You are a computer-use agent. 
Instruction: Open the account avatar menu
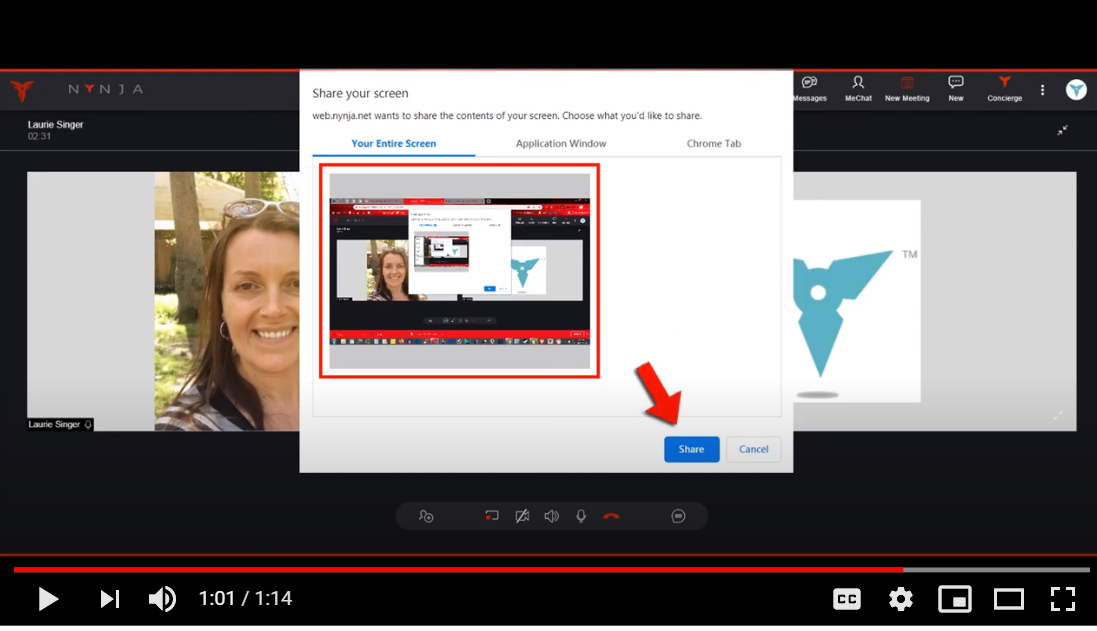(1076, 89)
